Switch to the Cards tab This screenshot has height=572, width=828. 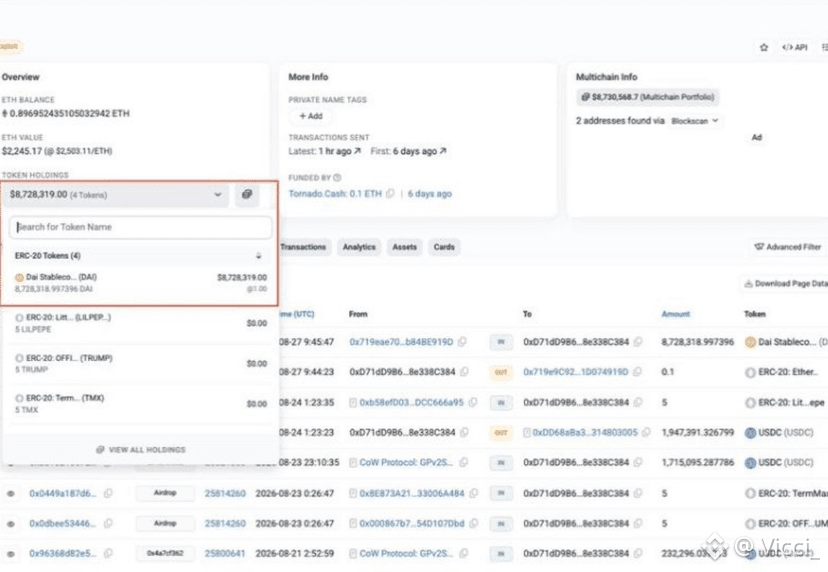tap(444, 247)
